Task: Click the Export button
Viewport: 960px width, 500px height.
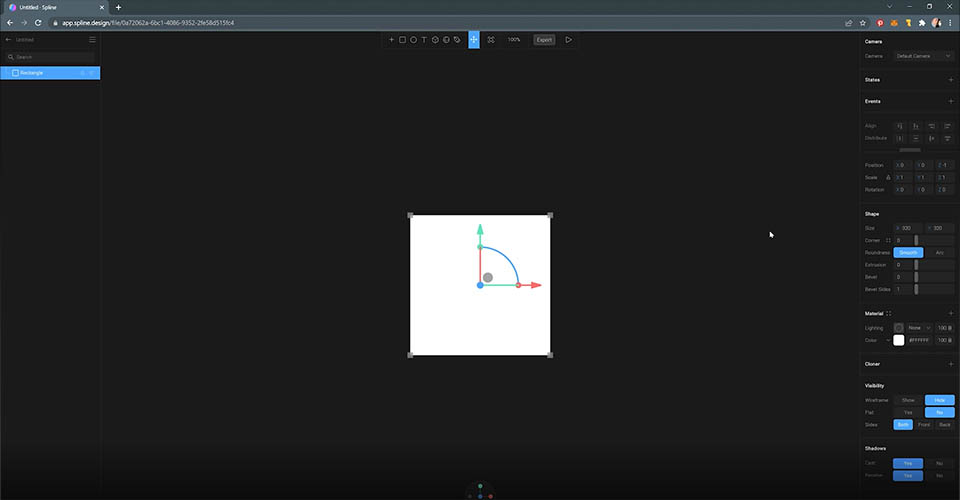Action: pyautogui.click(x=544, y=40)
